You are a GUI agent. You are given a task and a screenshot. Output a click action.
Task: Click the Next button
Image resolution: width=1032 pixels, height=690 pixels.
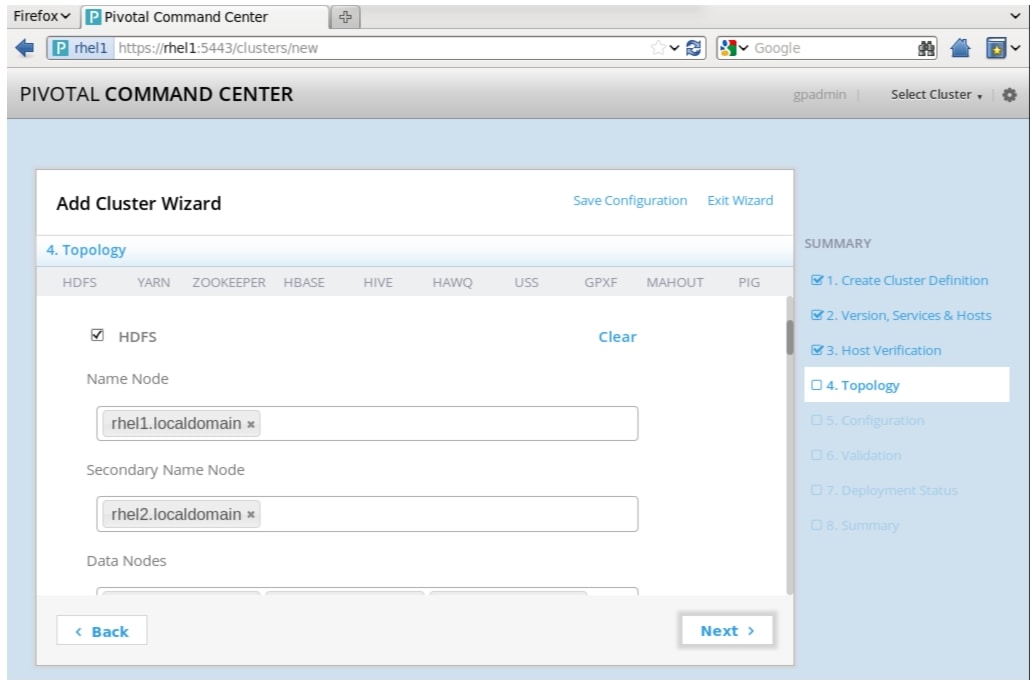pyautogui.click(x=727, y=631)
